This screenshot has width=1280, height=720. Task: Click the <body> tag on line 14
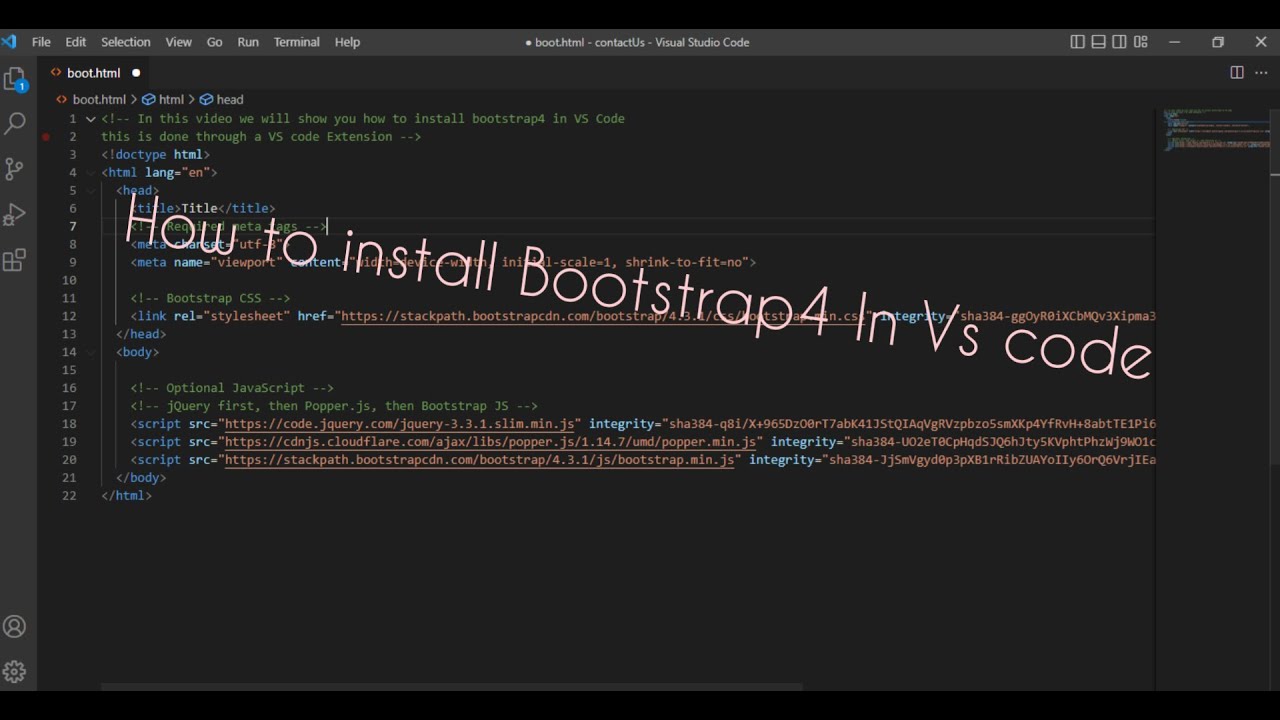(x=137, y=352)
